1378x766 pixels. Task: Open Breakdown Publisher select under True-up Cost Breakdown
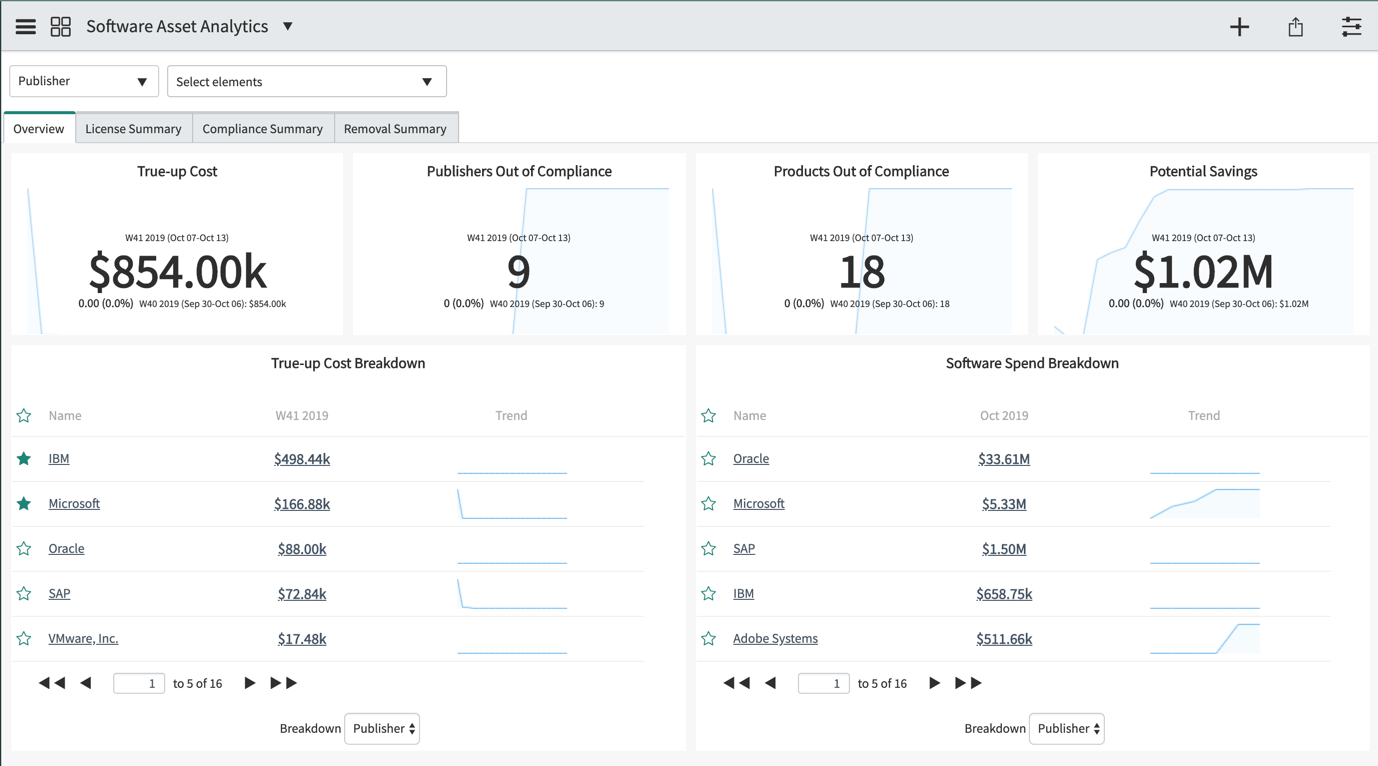382,729
